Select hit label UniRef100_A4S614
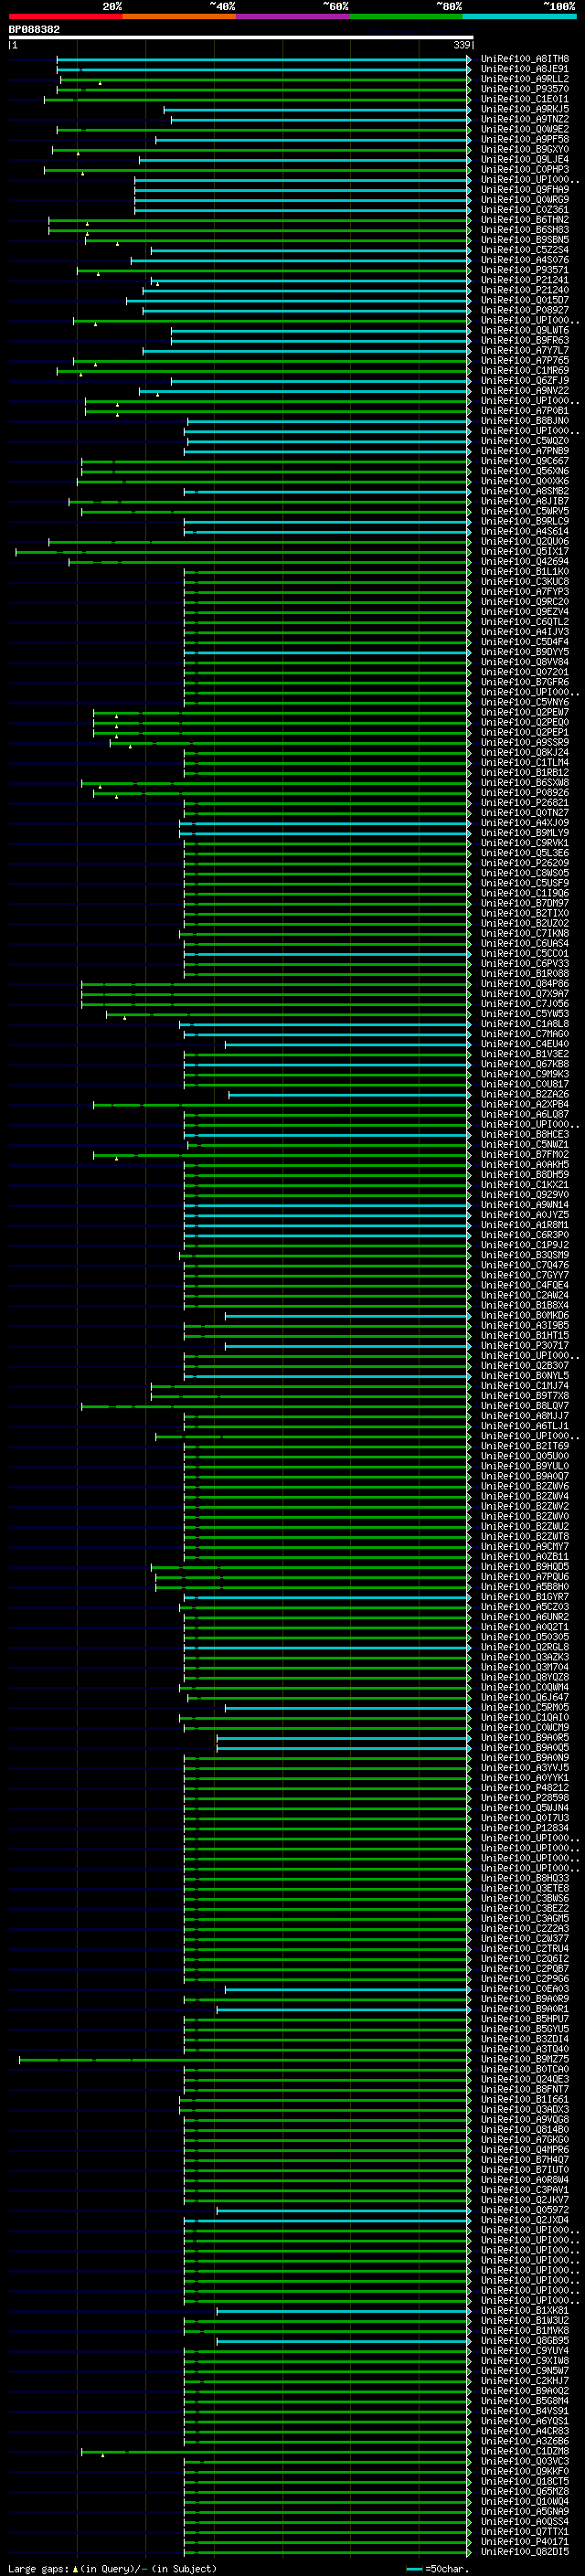This screenshot has width=585, height=2576. 524,532
